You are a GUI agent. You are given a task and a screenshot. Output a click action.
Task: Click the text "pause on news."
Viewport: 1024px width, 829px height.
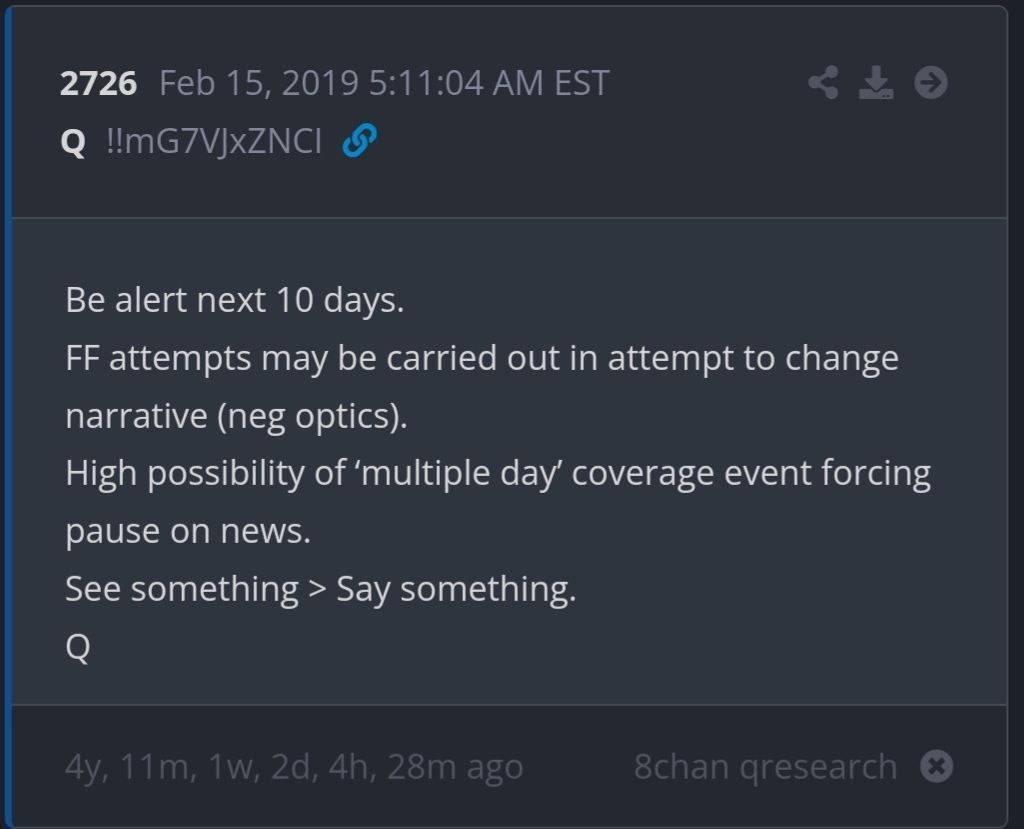tap(188, 532)
